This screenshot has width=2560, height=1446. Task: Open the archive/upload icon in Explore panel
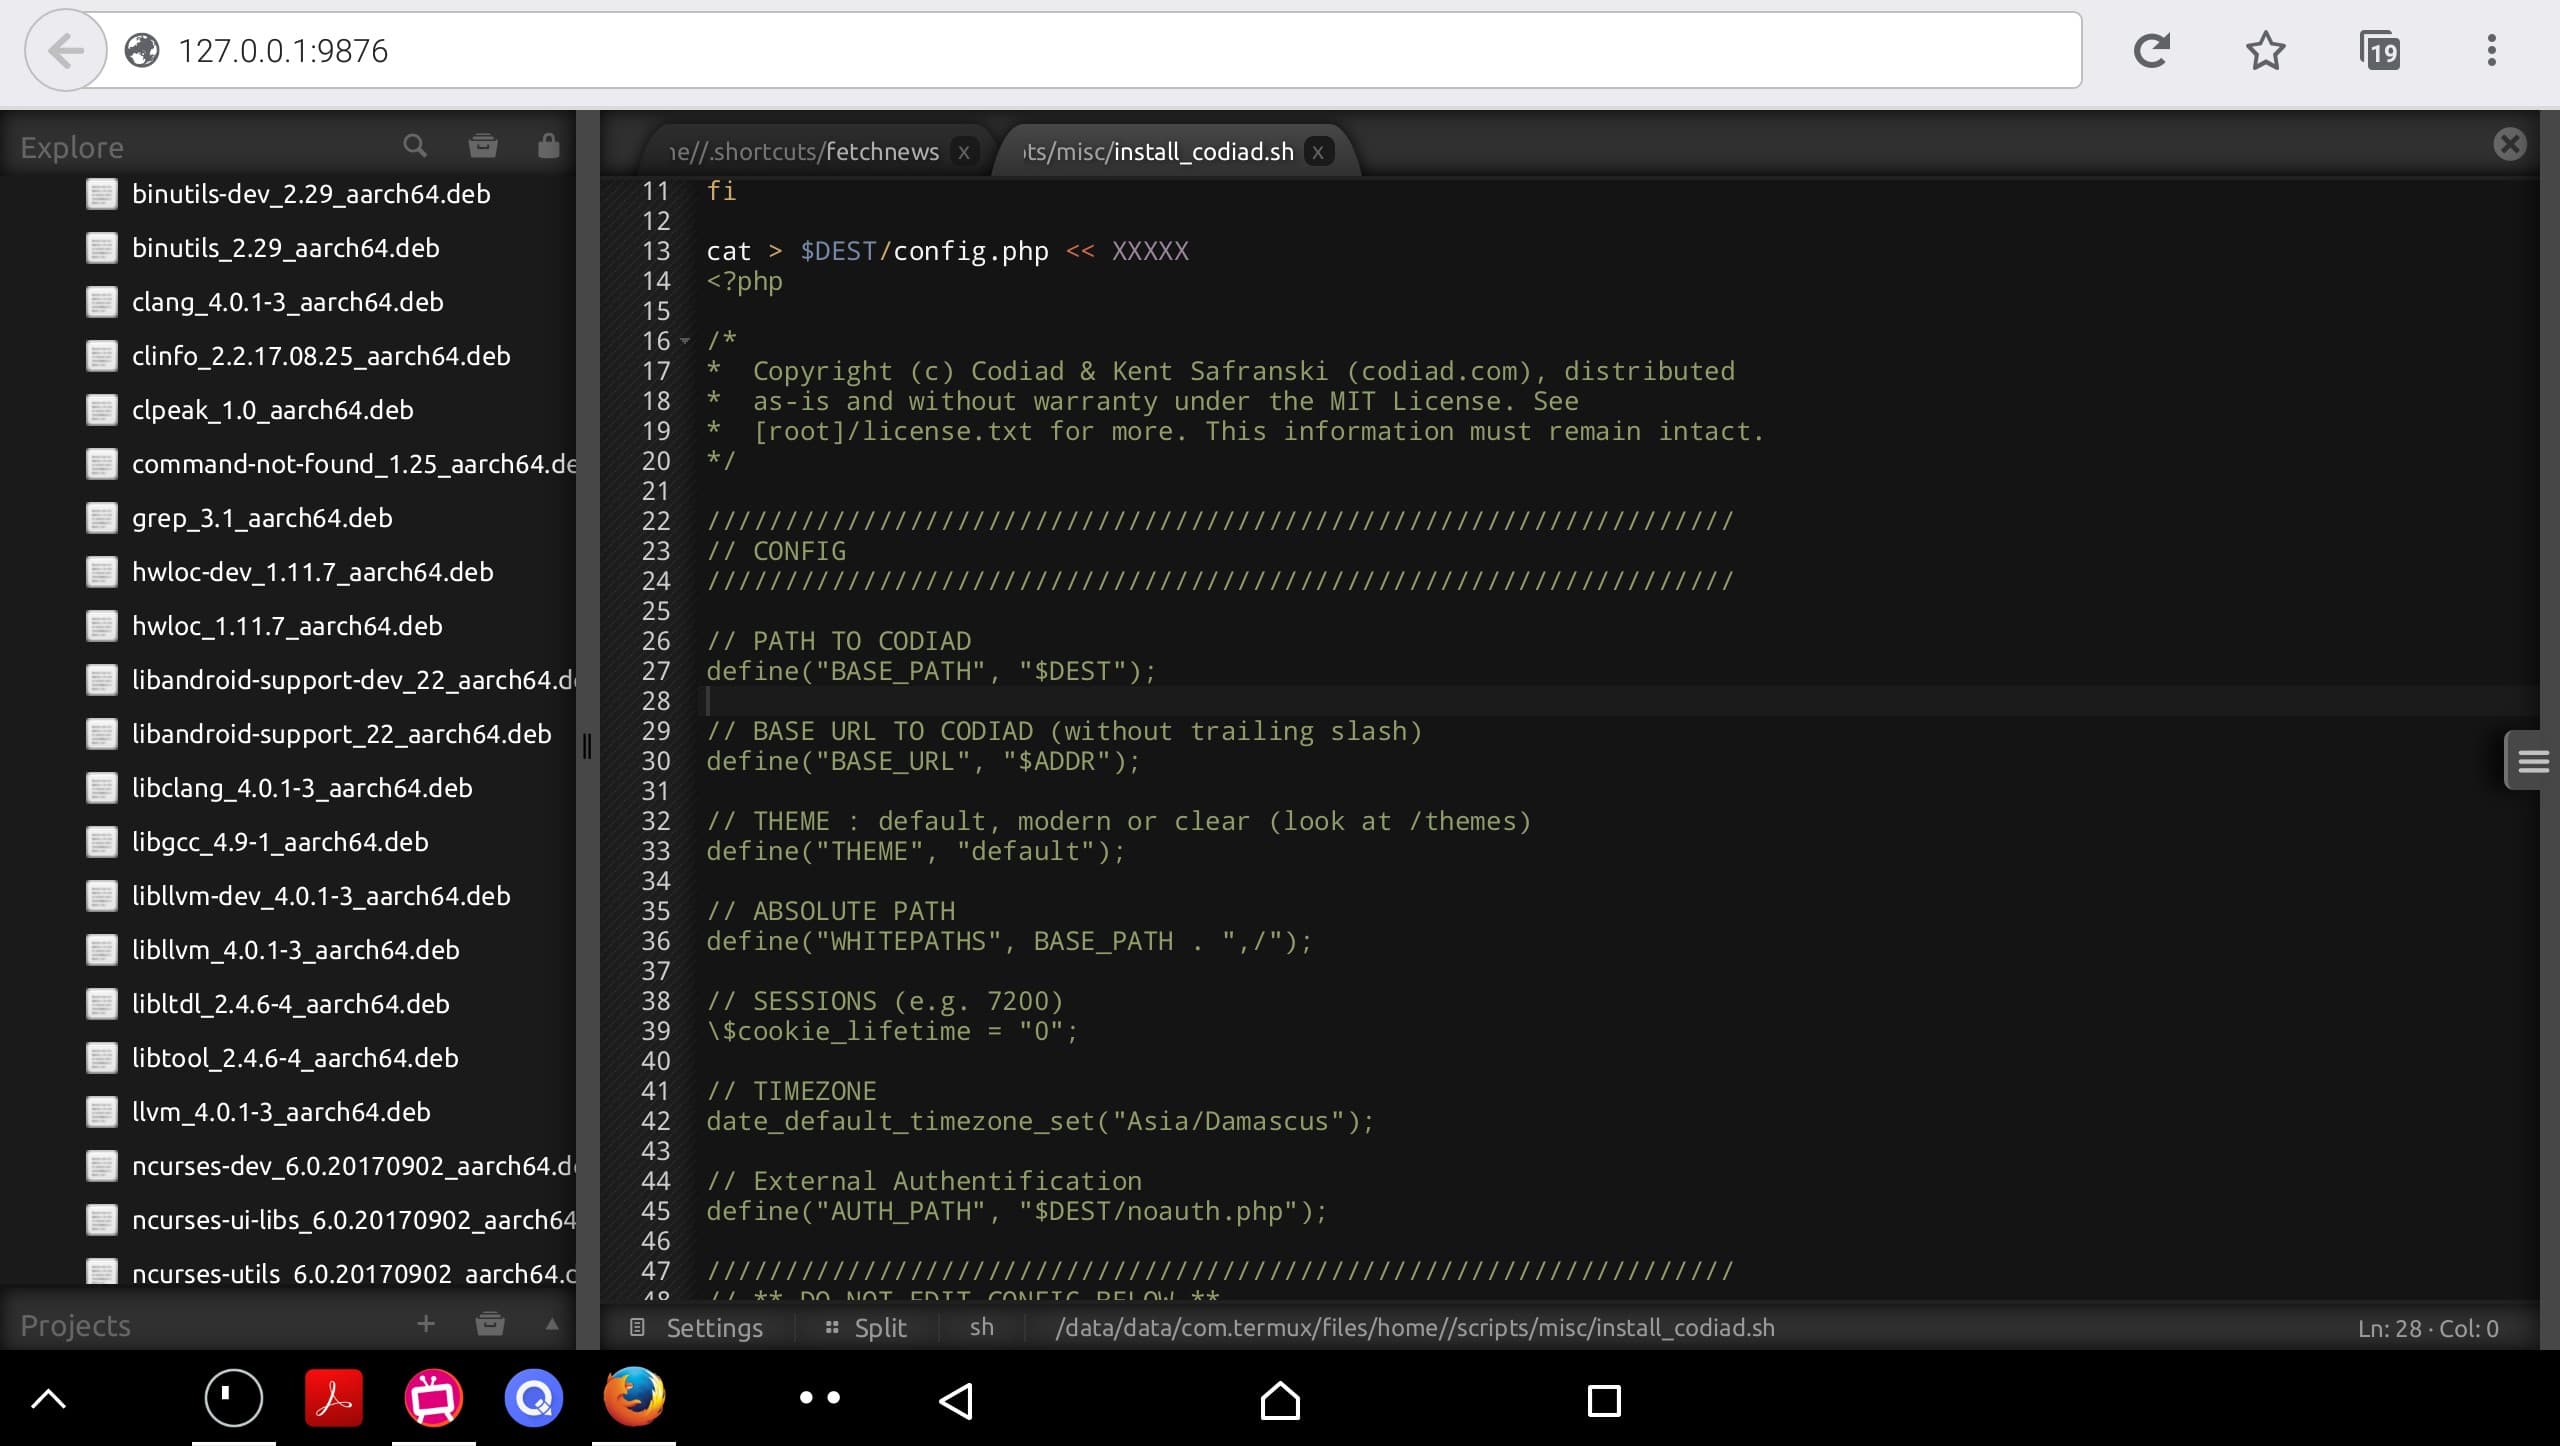tap(483, 146)
